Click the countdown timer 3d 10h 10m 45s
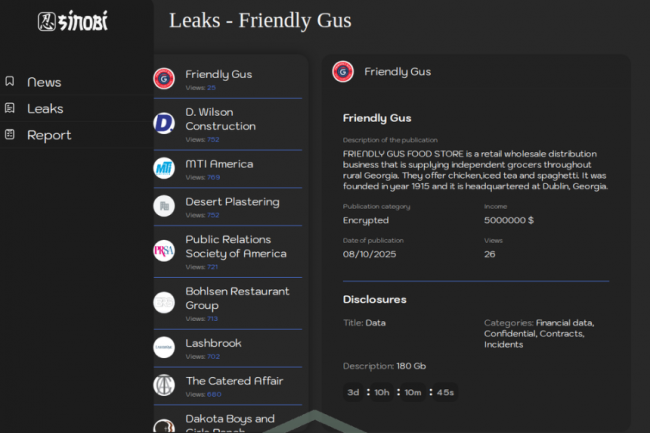 [400, 392]
